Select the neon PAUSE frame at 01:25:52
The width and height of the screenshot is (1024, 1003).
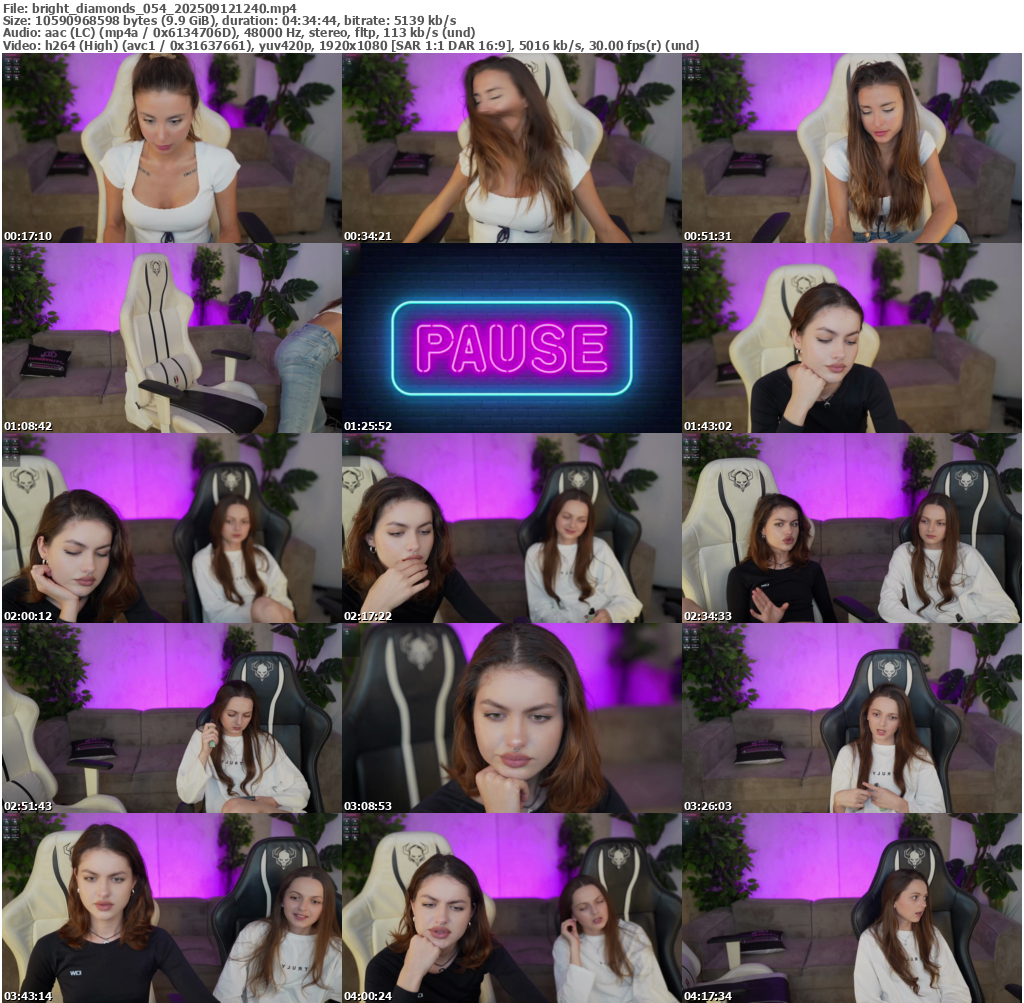click(x=512, y=338)
